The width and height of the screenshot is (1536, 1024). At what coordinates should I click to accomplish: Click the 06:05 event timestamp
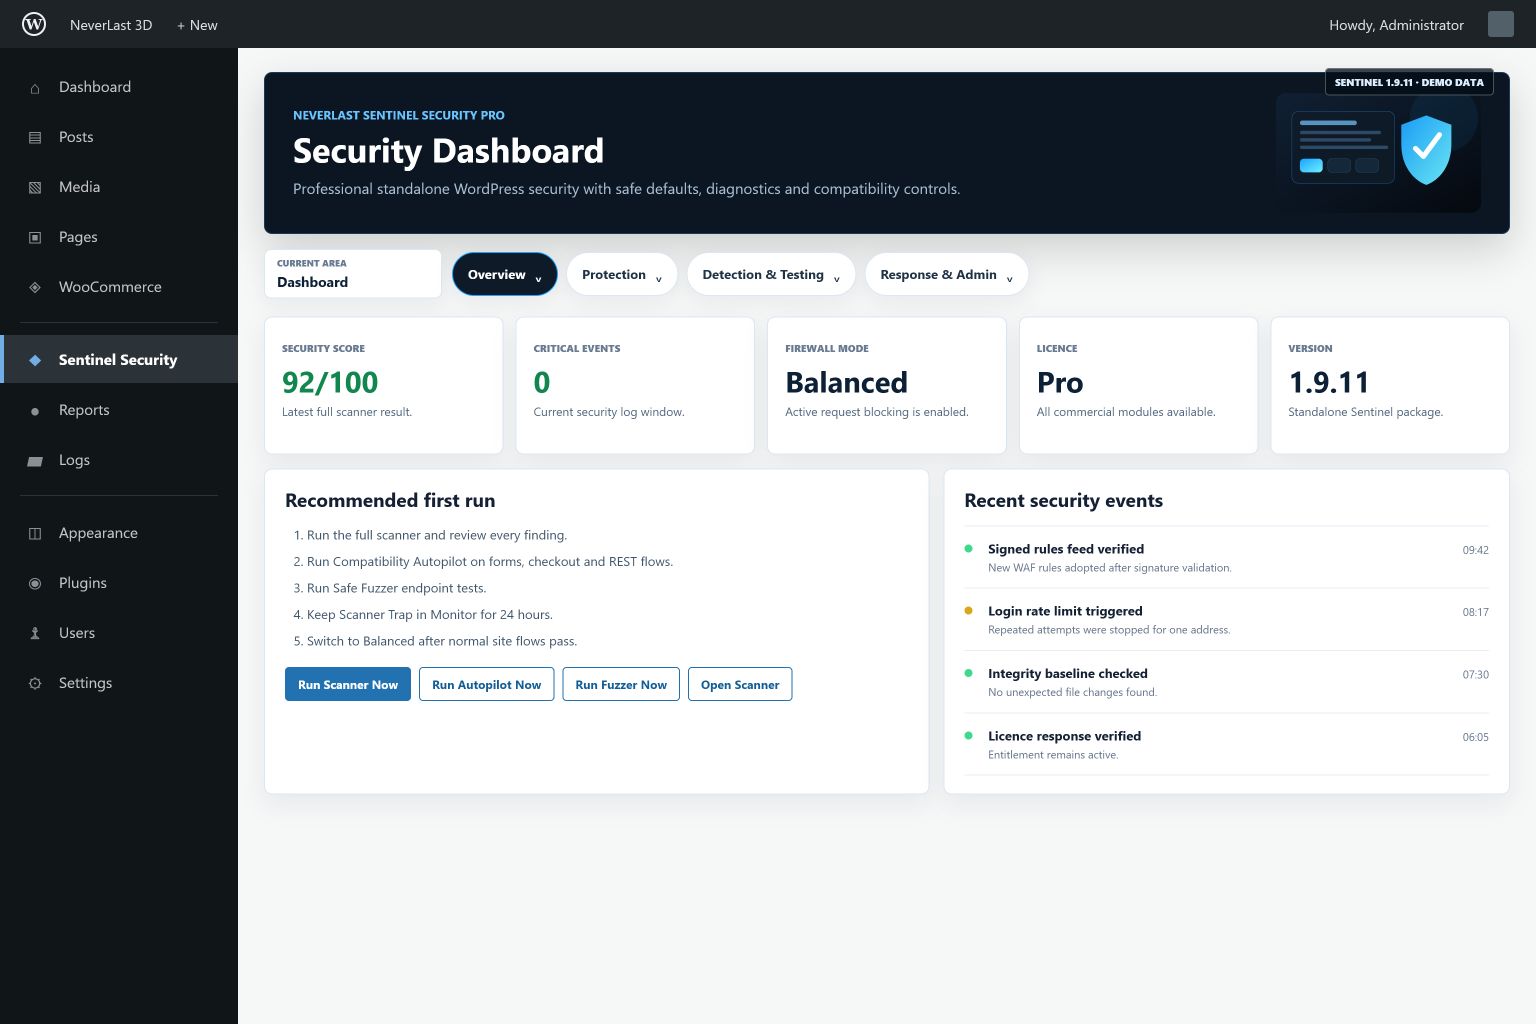coord(1475,737)
